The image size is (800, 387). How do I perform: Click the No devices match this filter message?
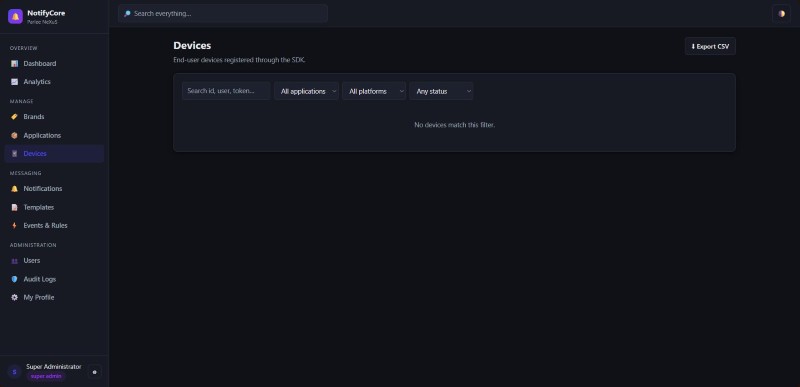455,125
